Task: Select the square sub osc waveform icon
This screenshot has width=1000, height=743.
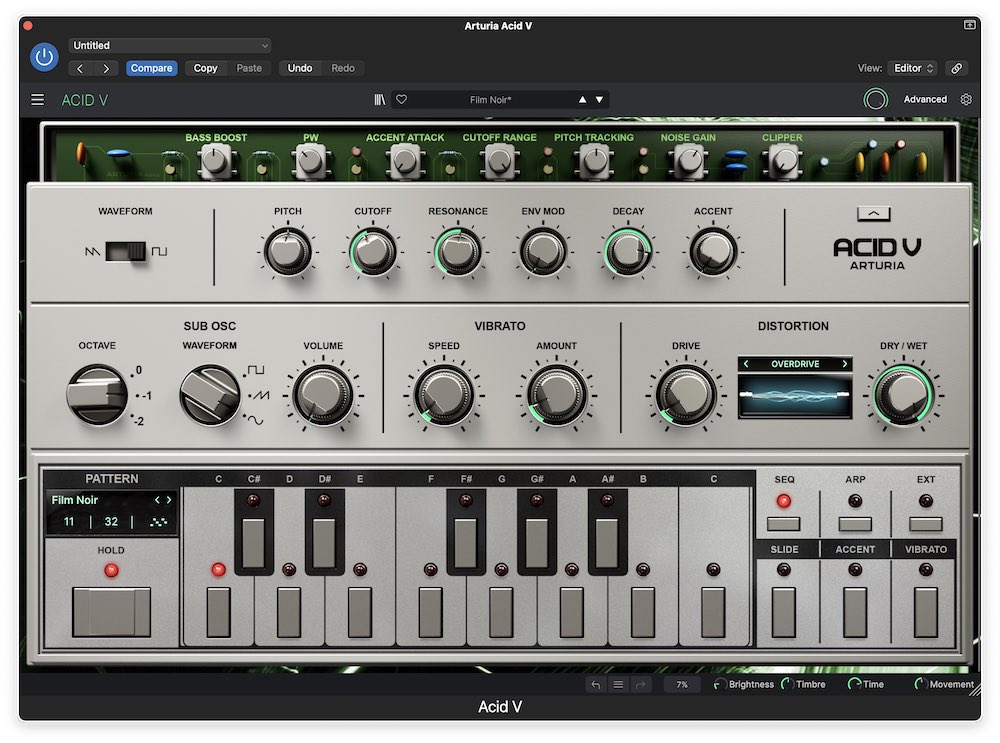Action: [x=256, y=370]
